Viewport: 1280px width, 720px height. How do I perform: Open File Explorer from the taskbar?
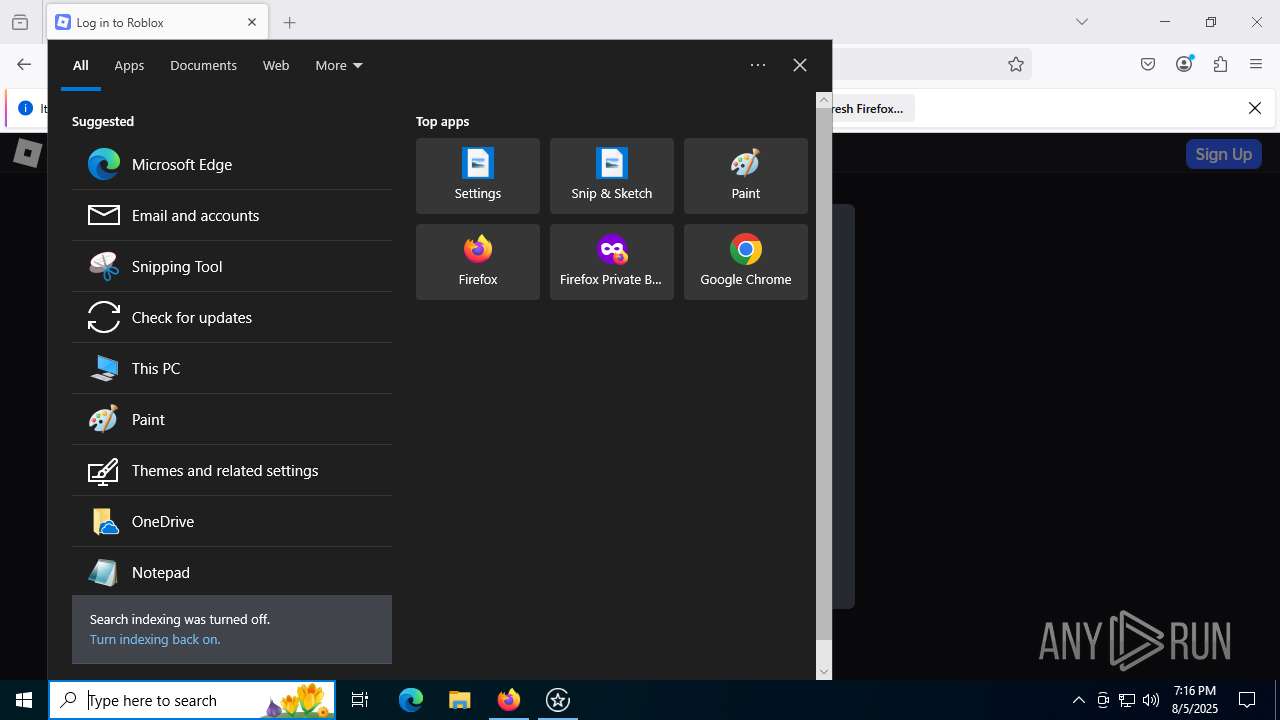pyautogui.click(x=460, y=700)
